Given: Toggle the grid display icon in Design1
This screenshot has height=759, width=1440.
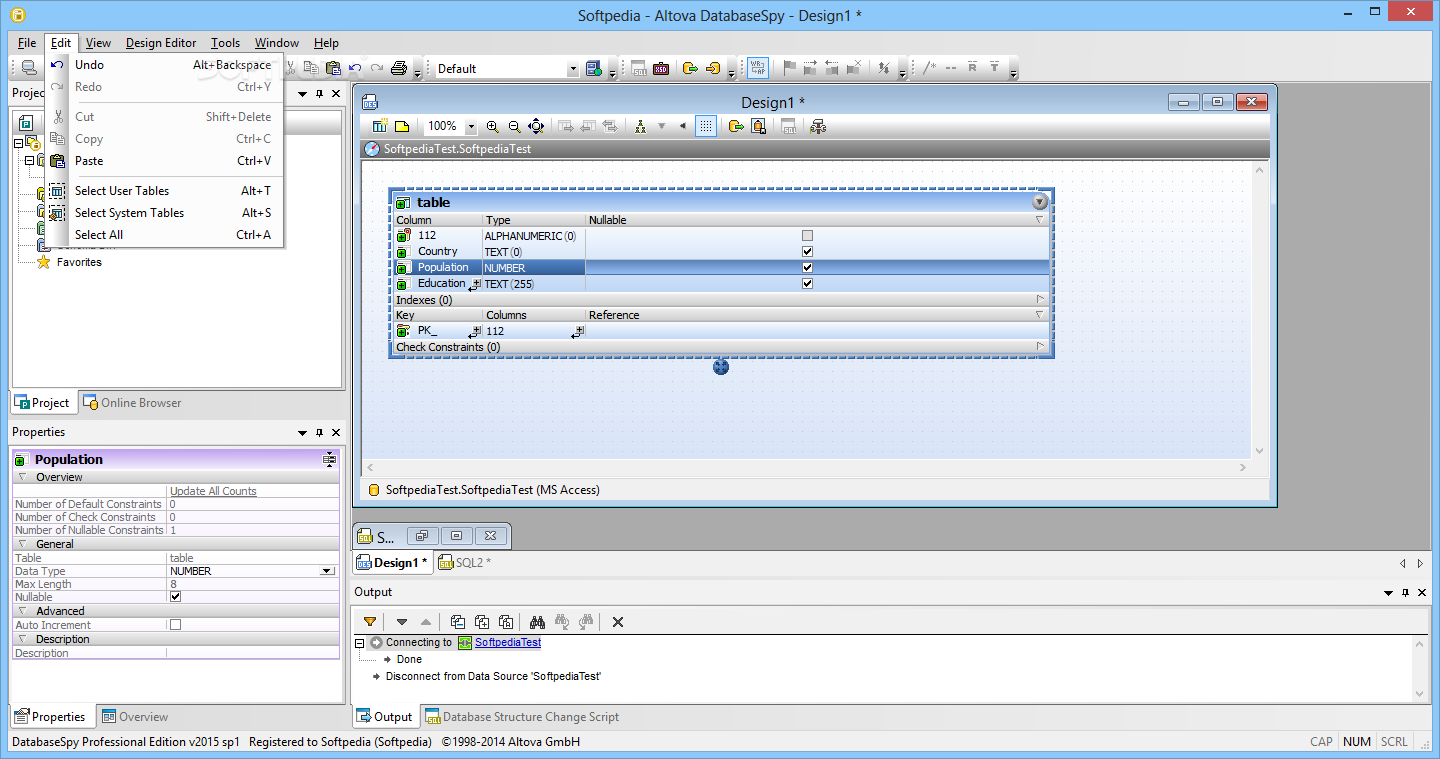Looking at the screenshot, I should 706,126.
